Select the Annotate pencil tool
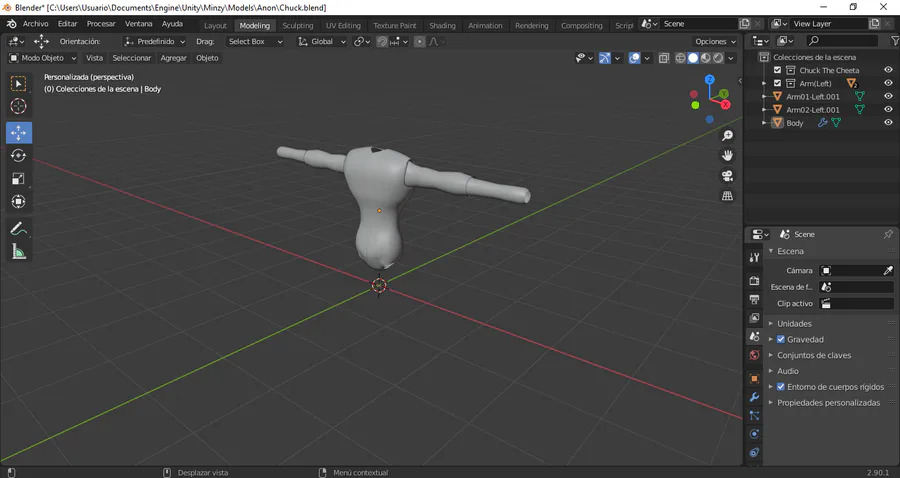Screen dimensions: 900x478 (18, 228)
